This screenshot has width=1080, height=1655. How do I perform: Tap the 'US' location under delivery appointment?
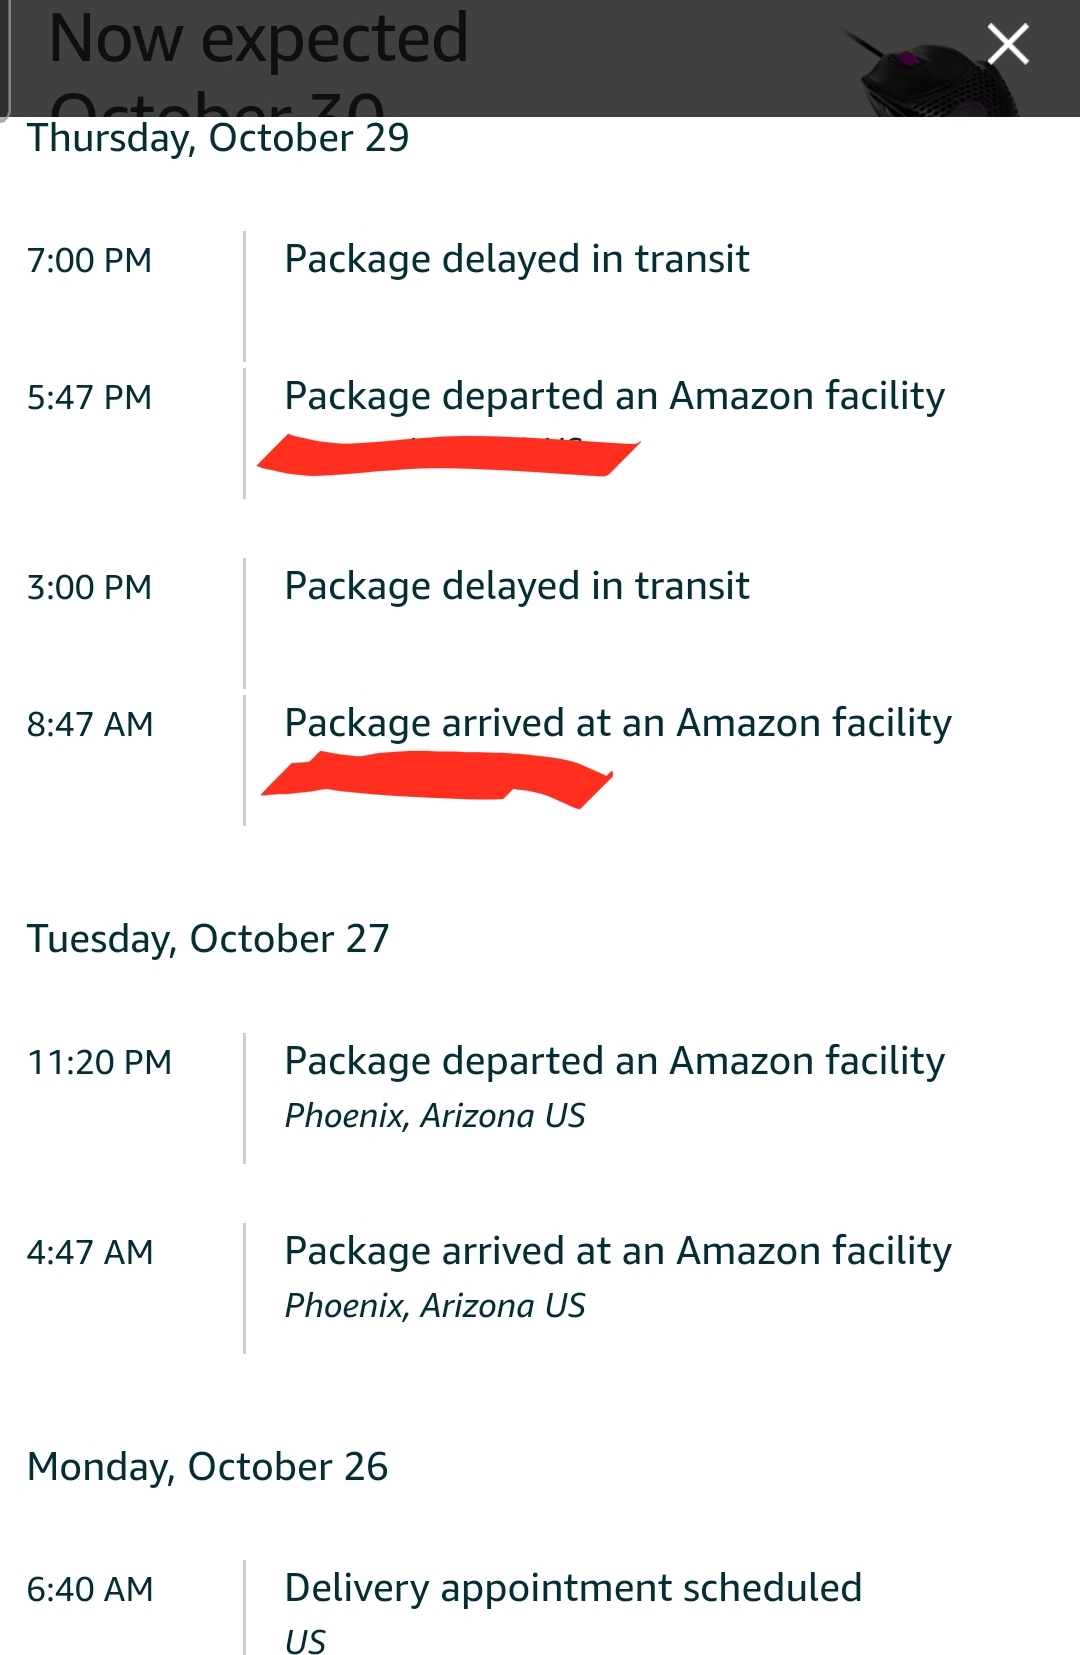point(309,1640)
